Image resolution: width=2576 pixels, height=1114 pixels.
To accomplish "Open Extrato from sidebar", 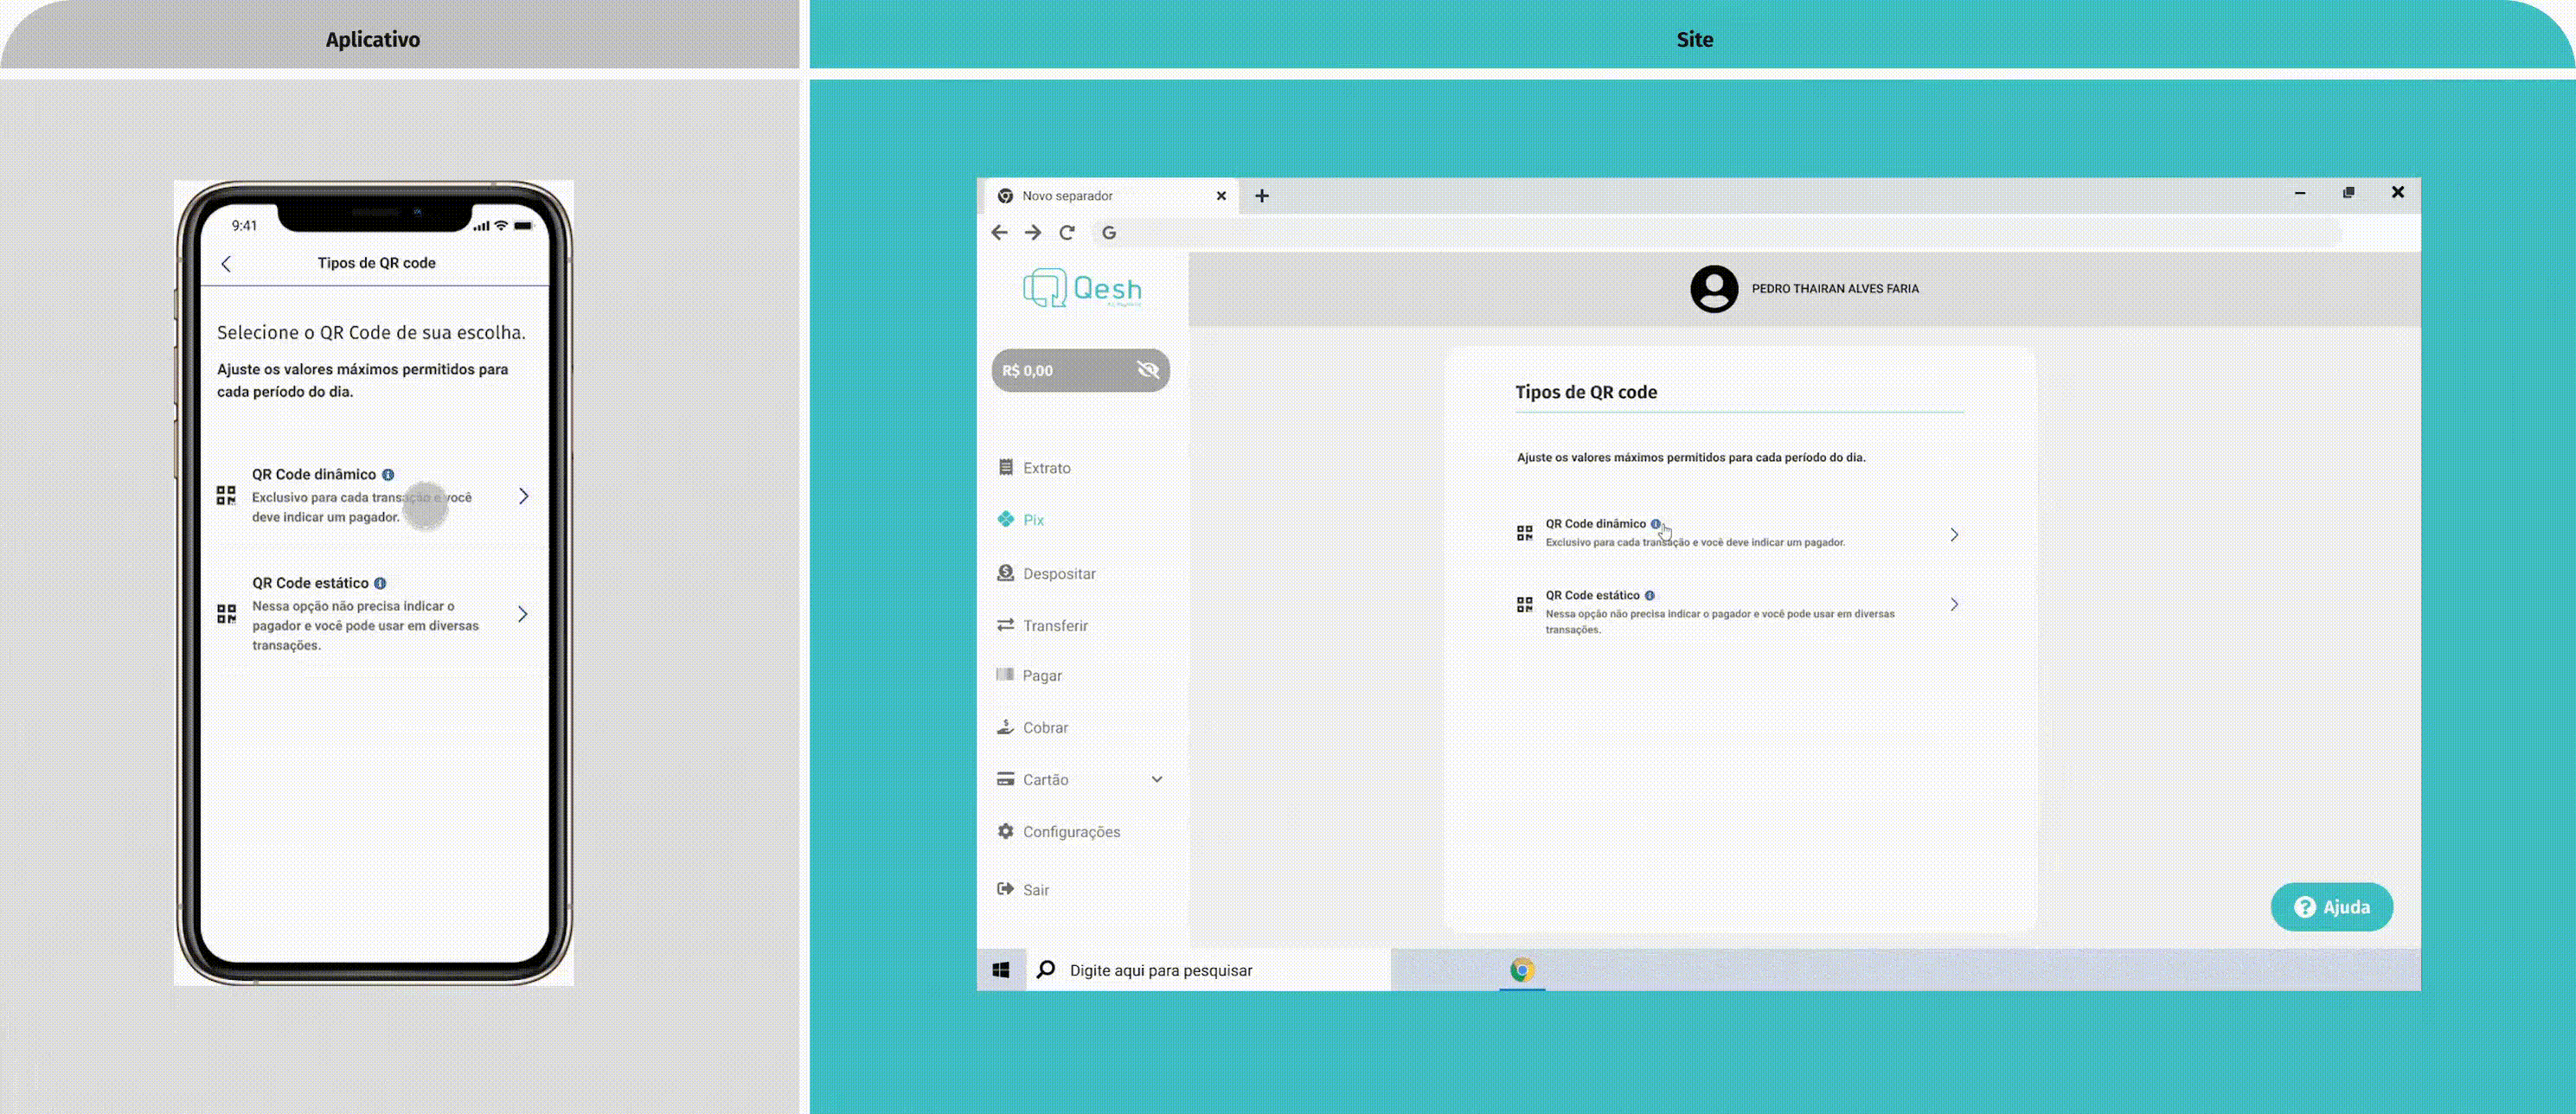I will pos(1046,468).
